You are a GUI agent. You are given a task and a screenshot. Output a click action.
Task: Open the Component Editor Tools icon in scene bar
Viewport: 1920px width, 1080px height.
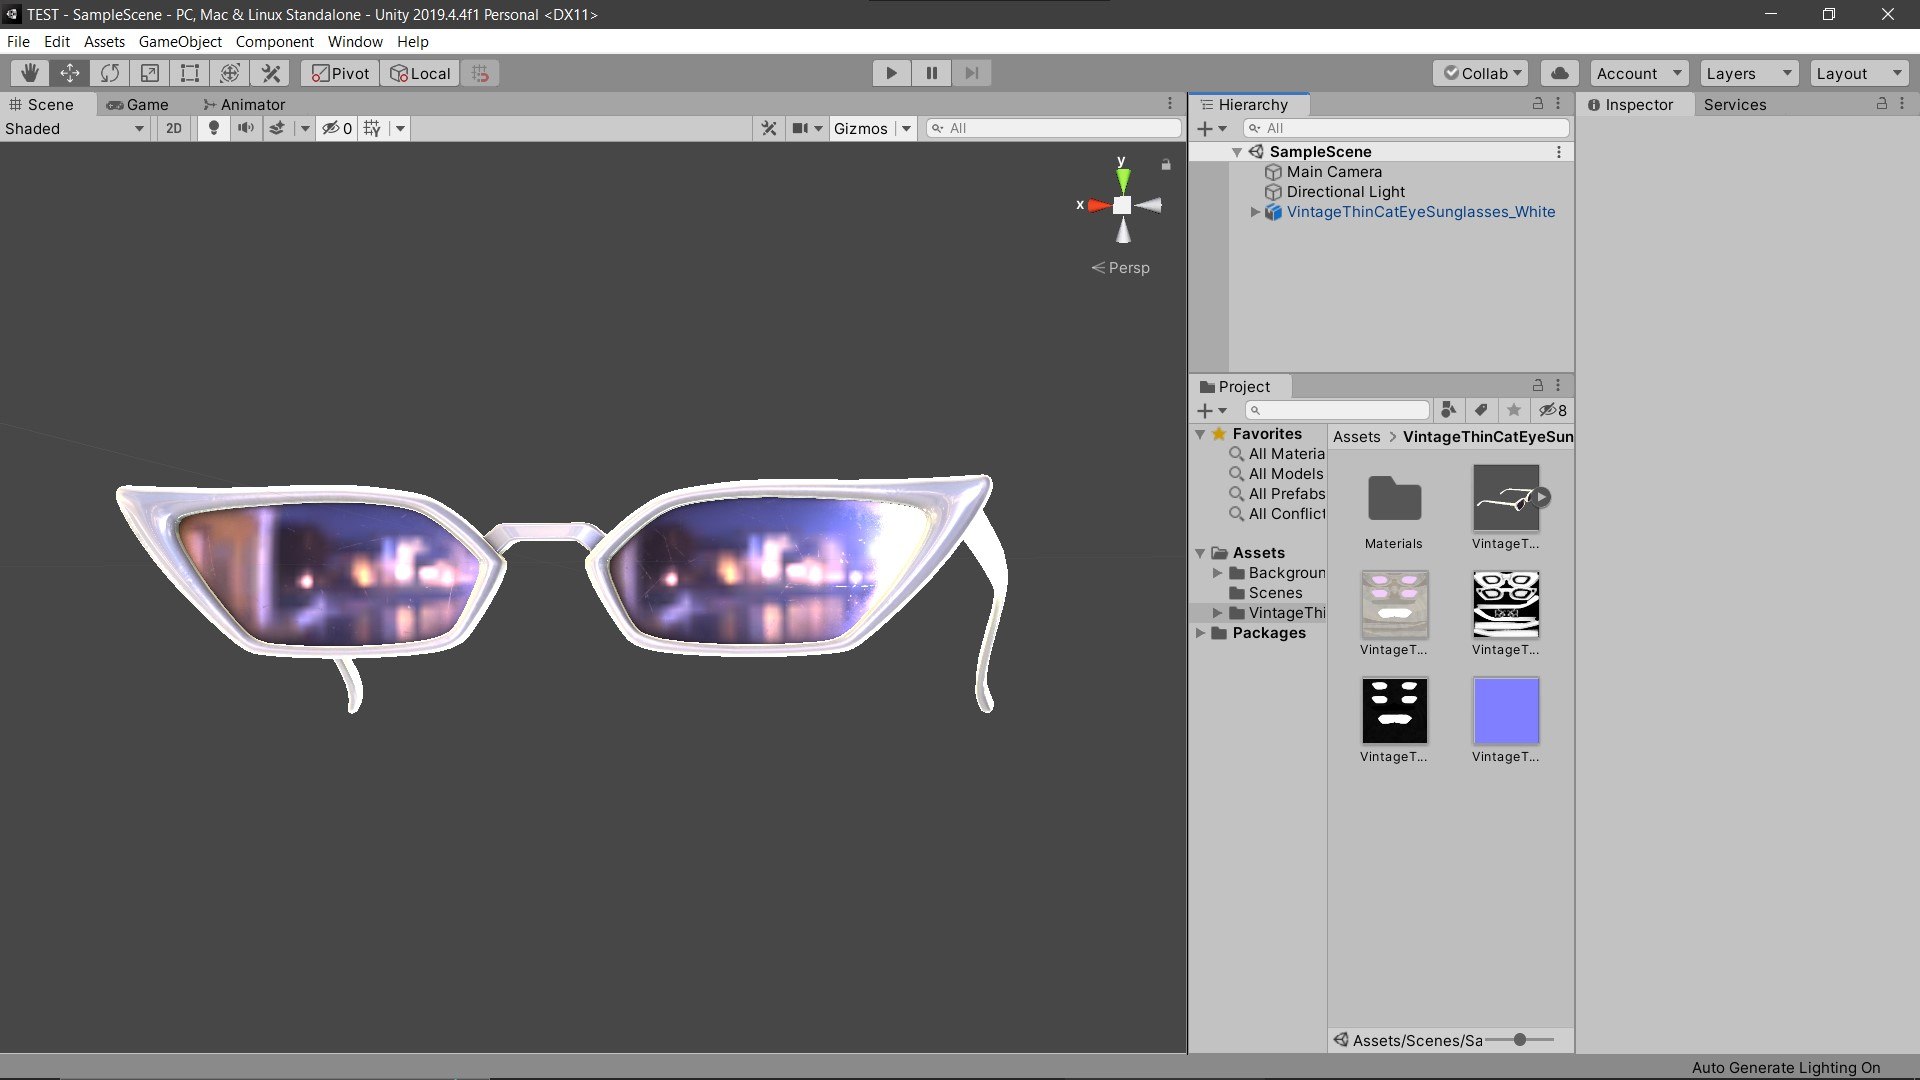768,128
